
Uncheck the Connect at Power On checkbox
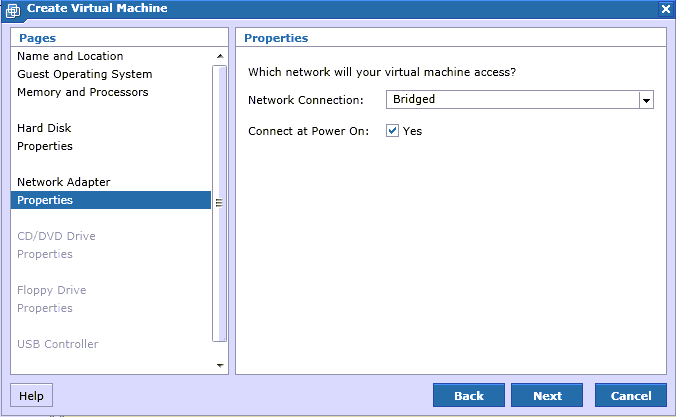(392, 131)
